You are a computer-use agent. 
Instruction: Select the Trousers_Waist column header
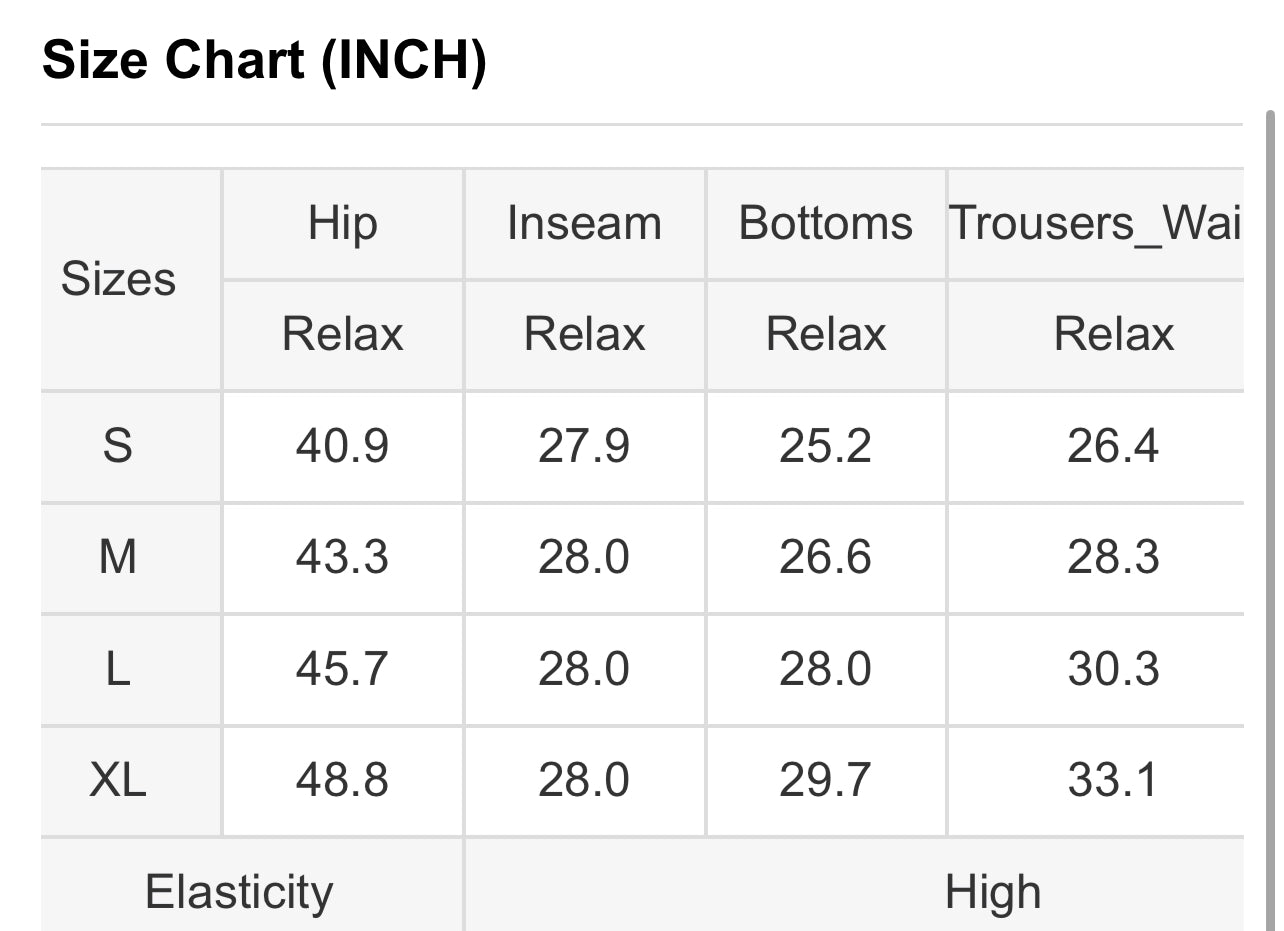1094,223
